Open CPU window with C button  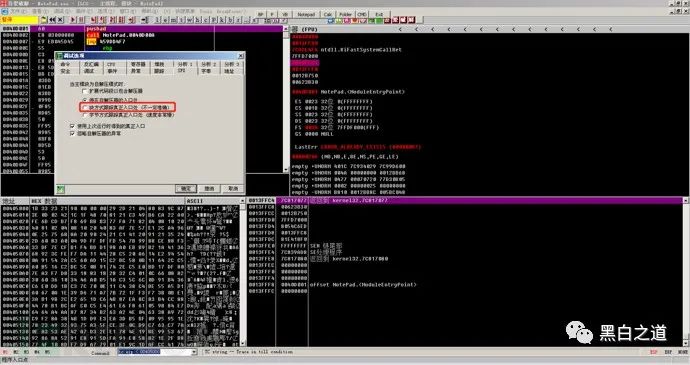click(205, 20)
